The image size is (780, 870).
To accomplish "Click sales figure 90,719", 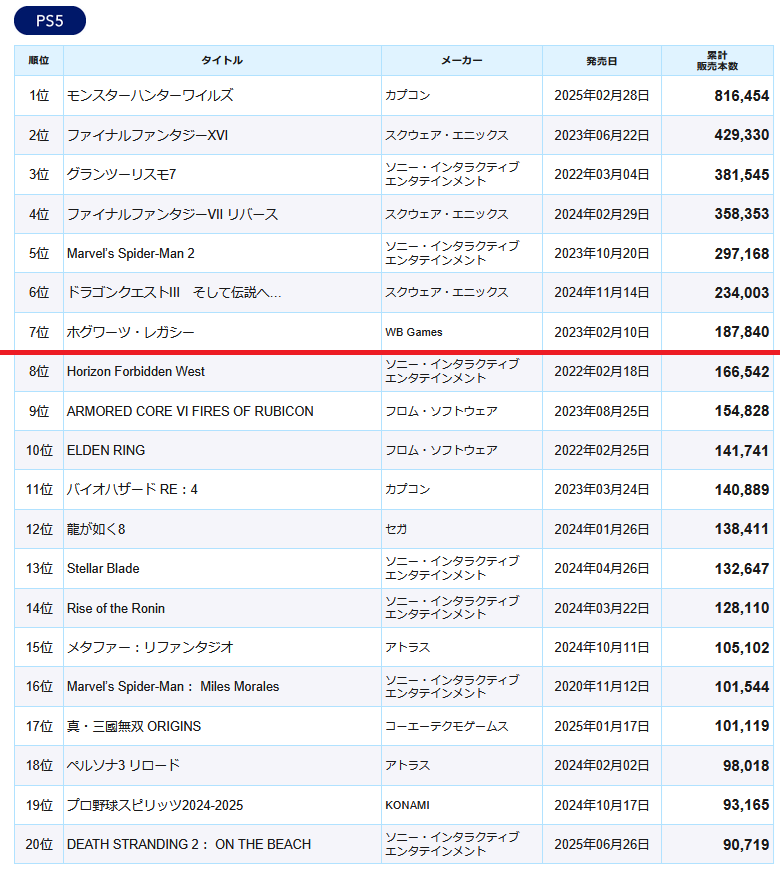I will [746, 844].
